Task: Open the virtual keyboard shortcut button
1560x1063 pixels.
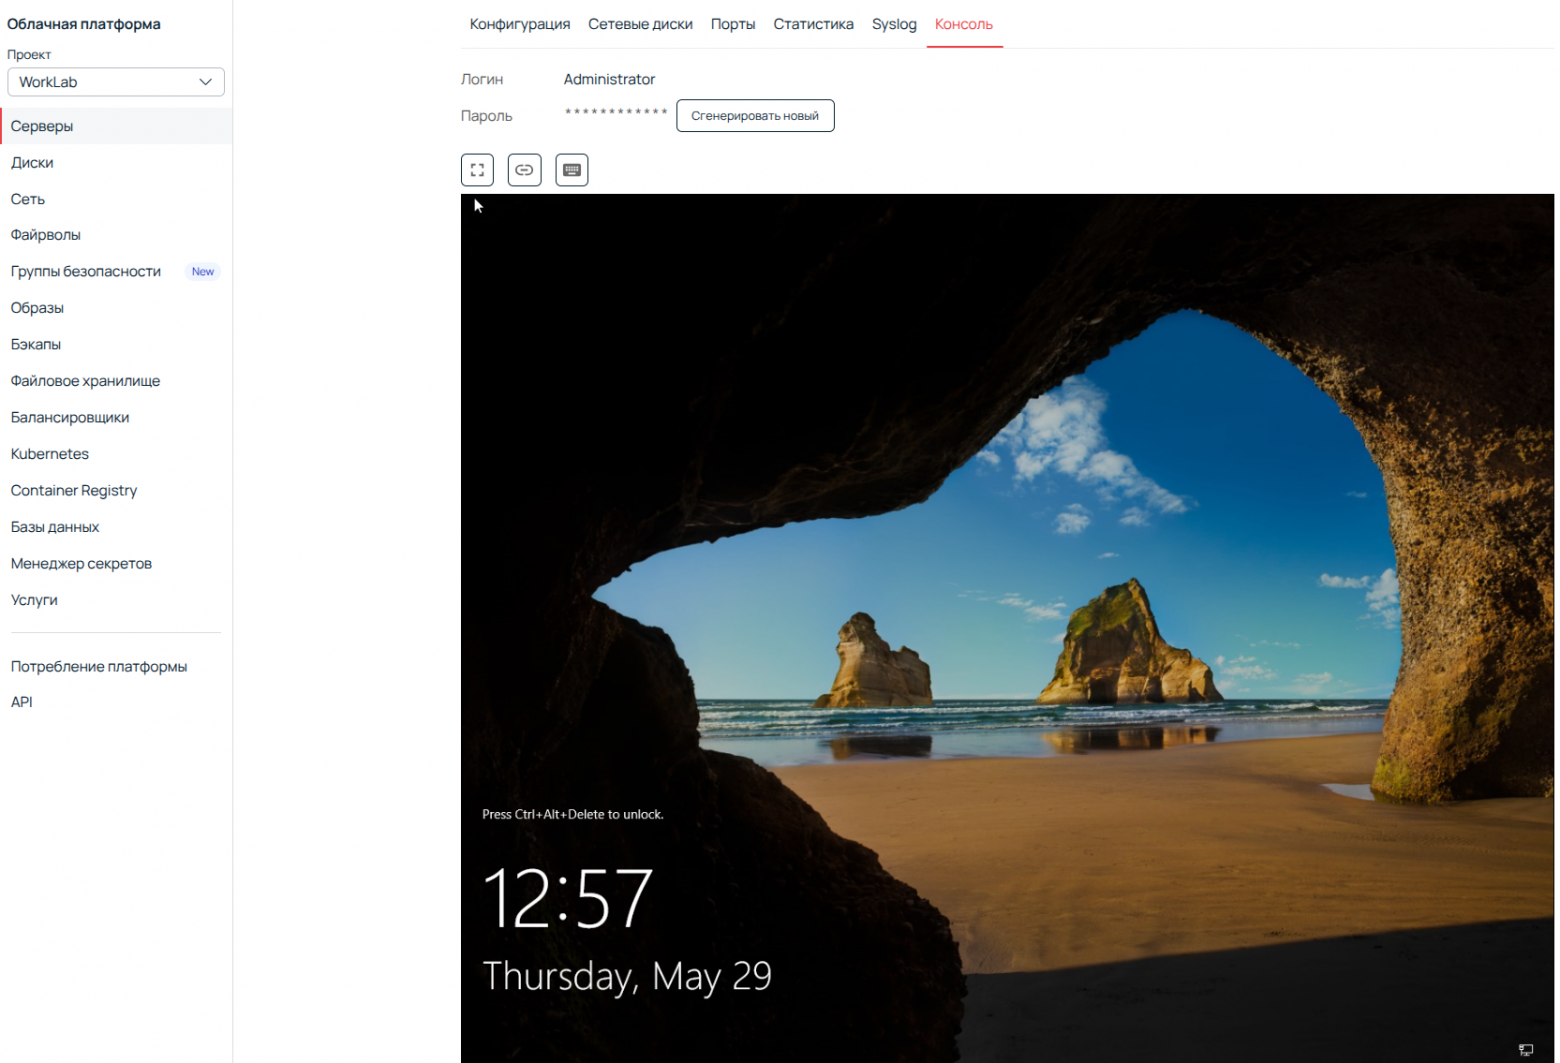Action: click(x=572, y=170)
